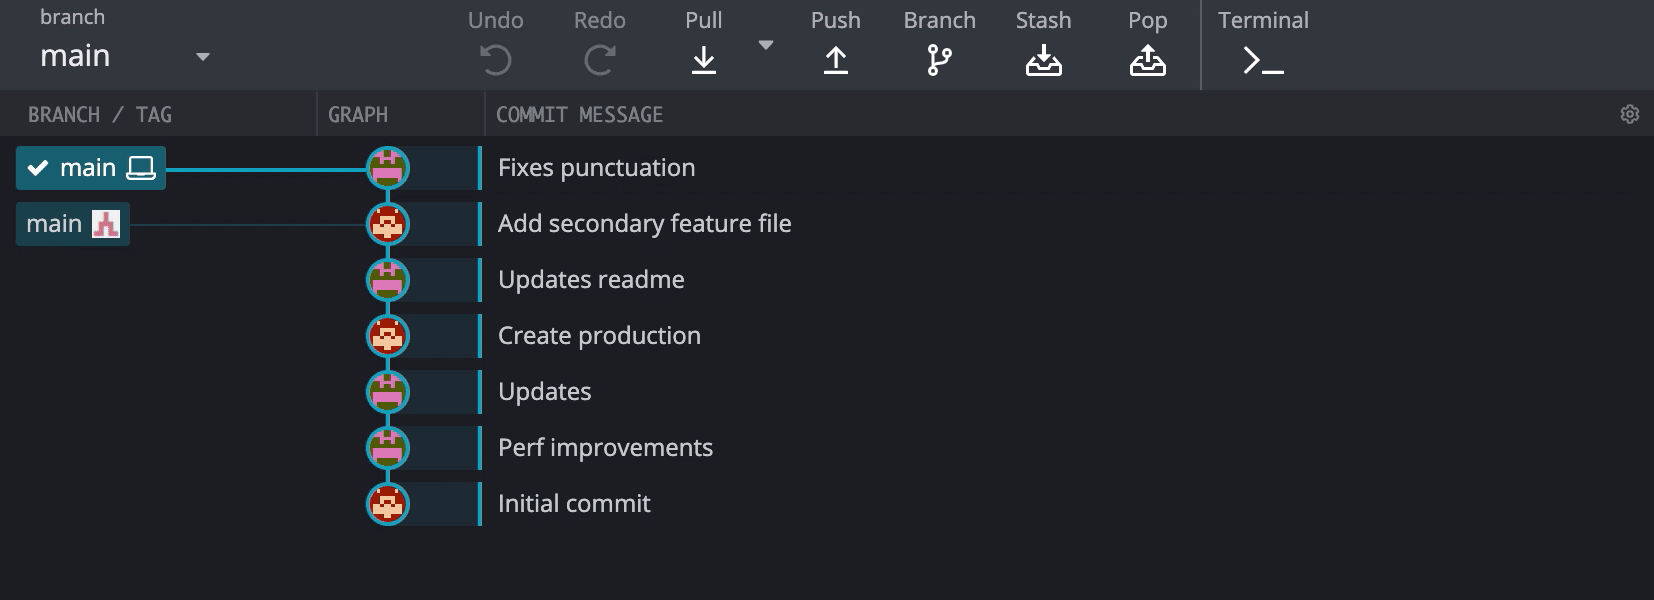
Task: Open the Terminal prompt icon
Action: pyautogui.click(x=1263, y=61)
